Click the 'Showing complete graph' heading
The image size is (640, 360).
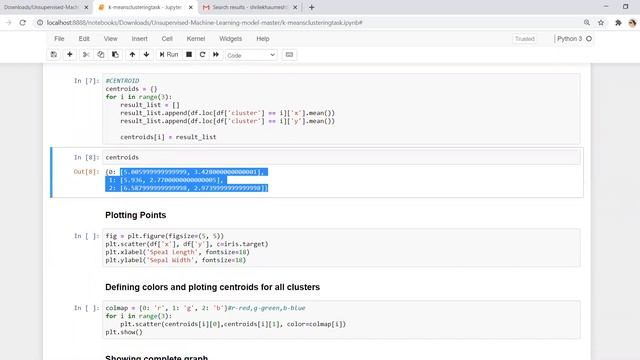pos(156,357)
